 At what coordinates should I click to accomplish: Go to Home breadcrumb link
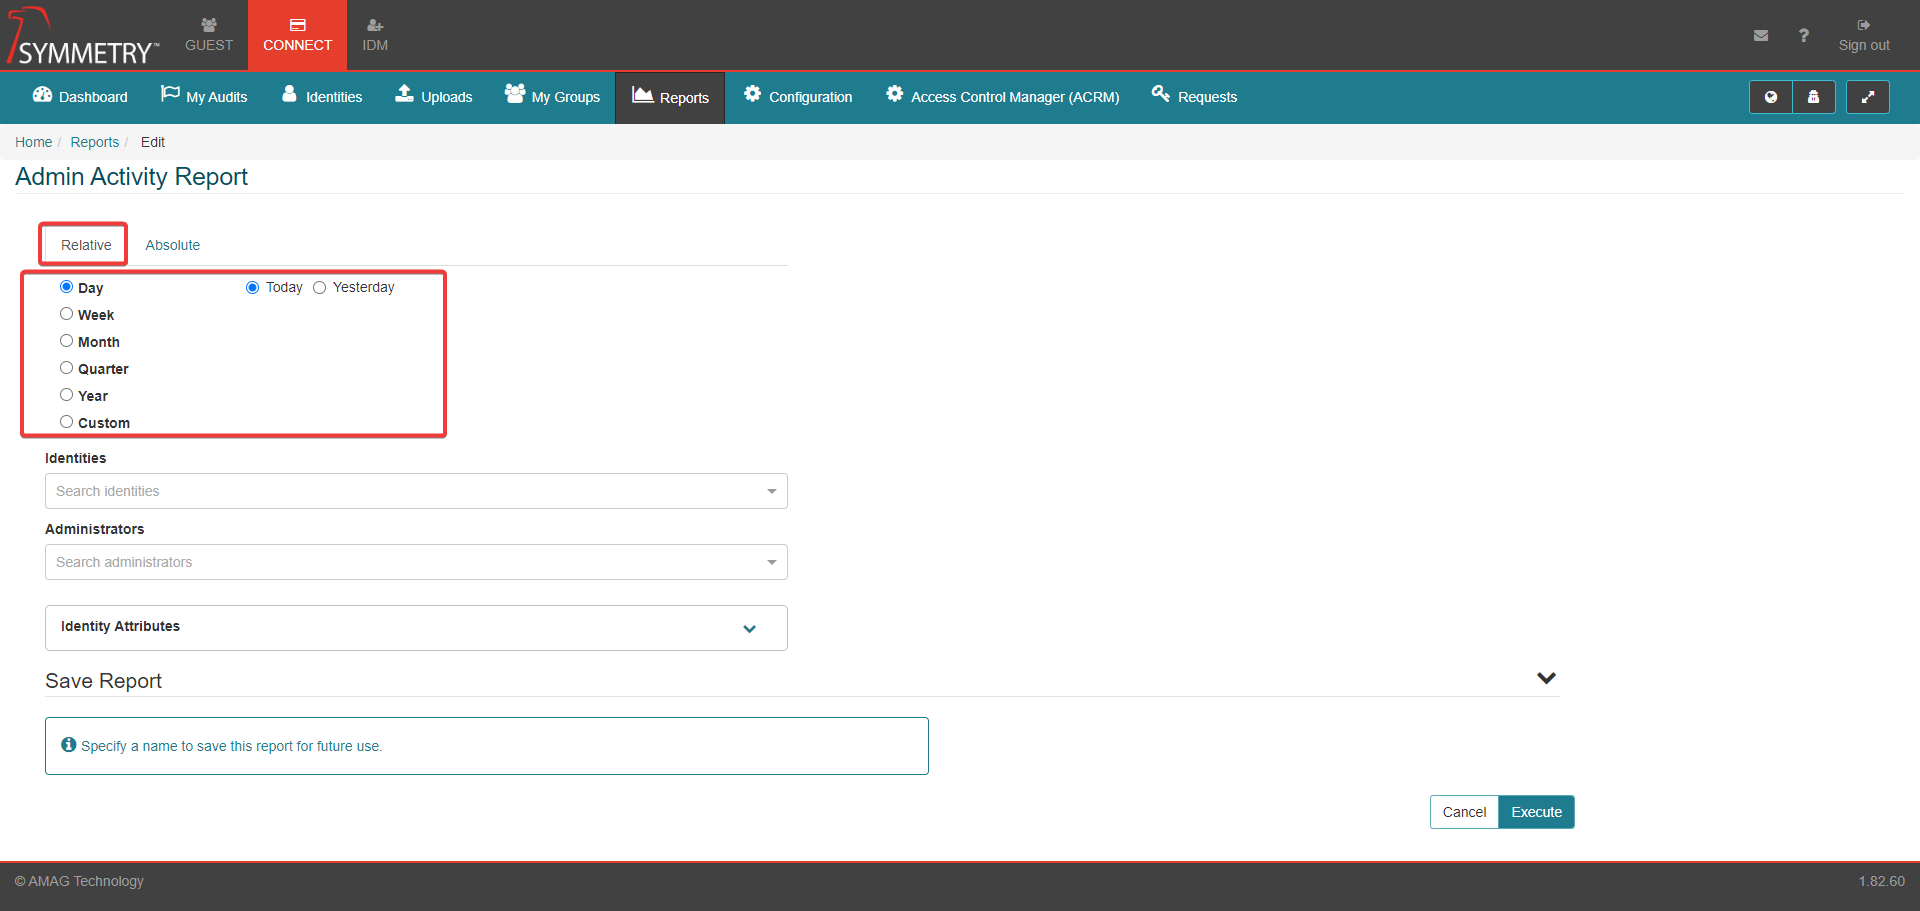(33, 142)
